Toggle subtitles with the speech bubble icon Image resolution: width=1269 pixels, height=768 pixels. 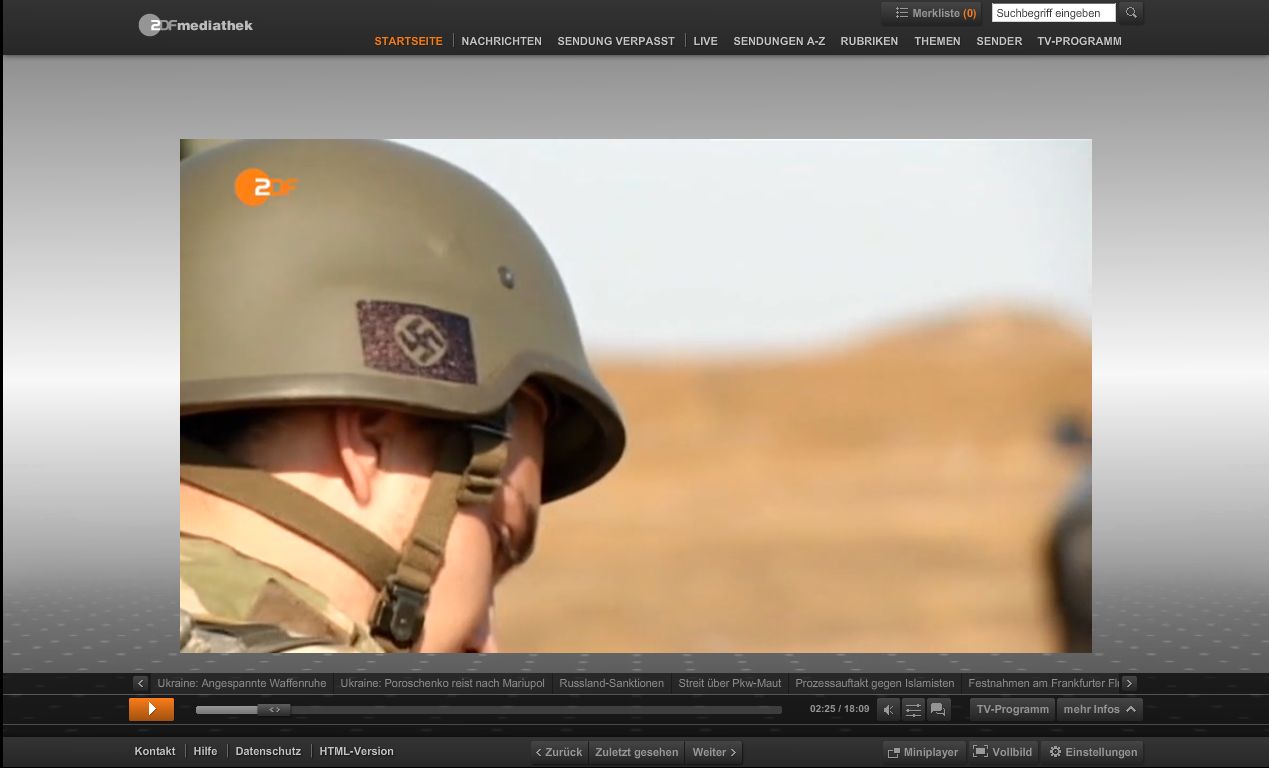(938, 710)
